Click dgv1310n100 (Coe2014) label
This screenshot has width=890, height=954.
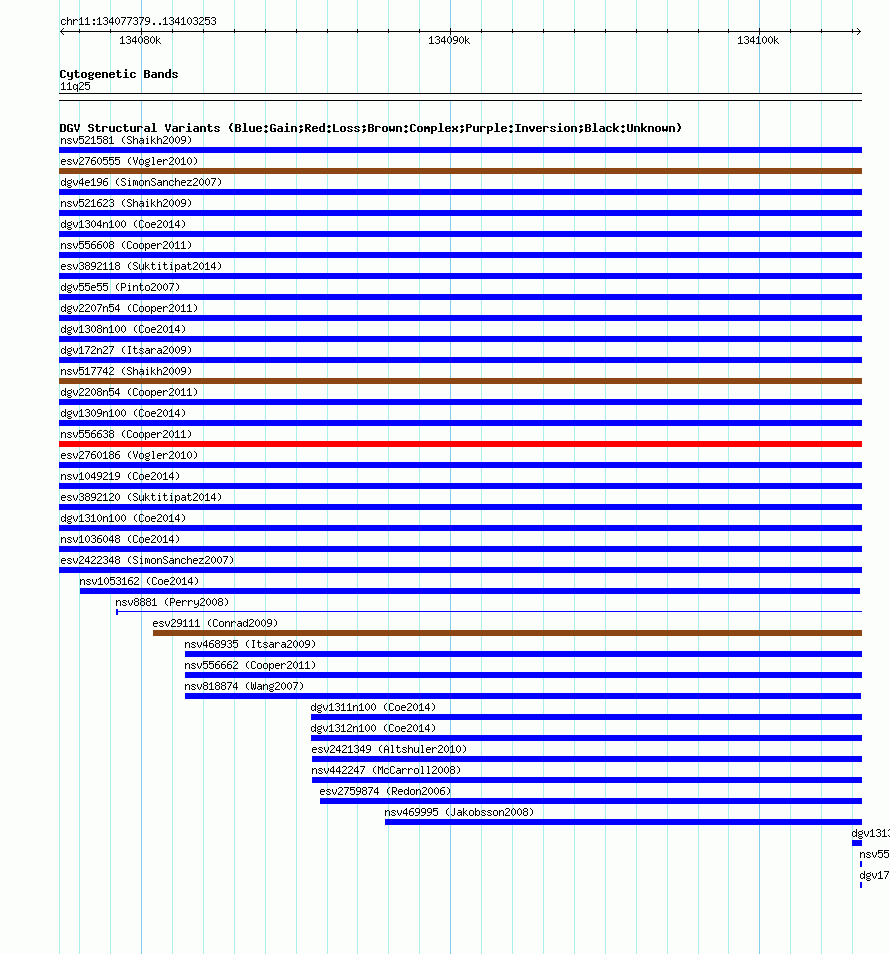pos(123,518)
